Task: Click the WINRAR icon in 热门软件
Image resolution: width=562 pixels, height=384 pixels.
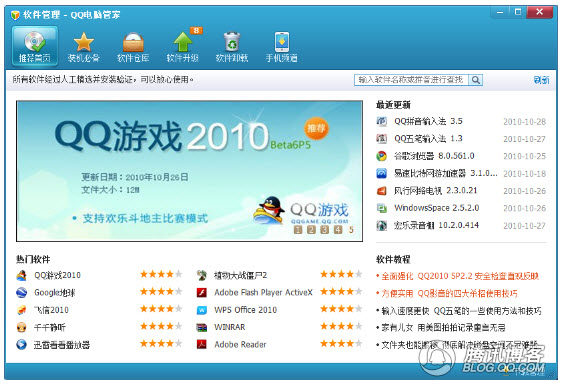Action: pos(202,327)
